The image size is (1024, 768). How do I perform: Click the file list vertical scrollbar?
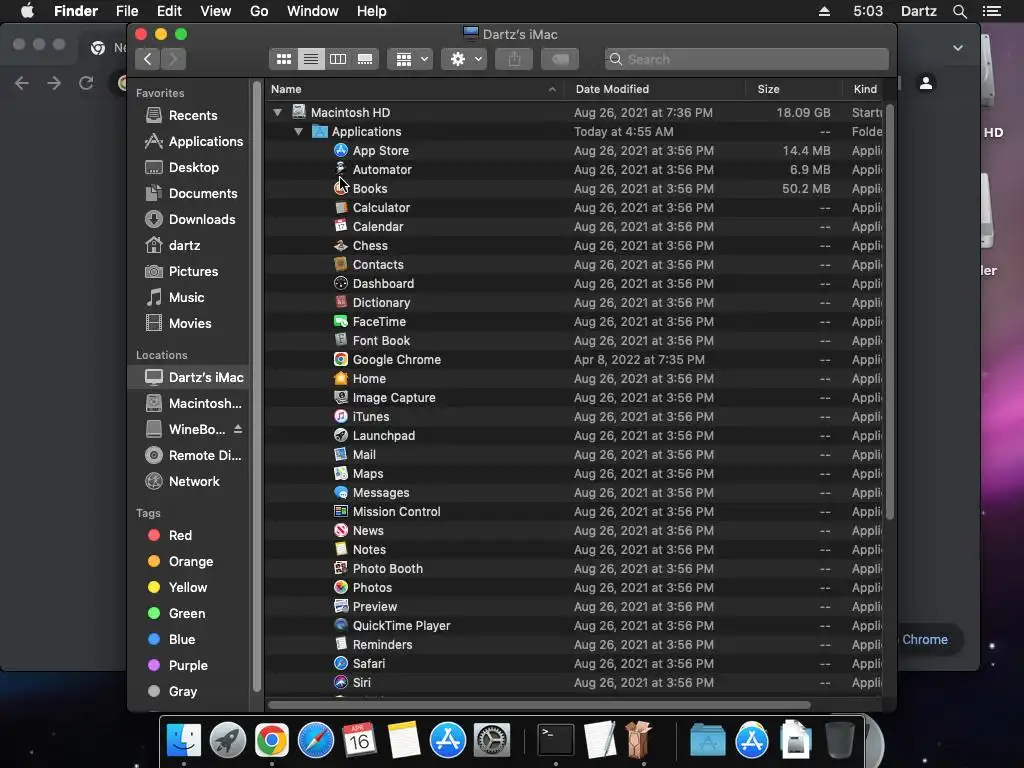889,312
